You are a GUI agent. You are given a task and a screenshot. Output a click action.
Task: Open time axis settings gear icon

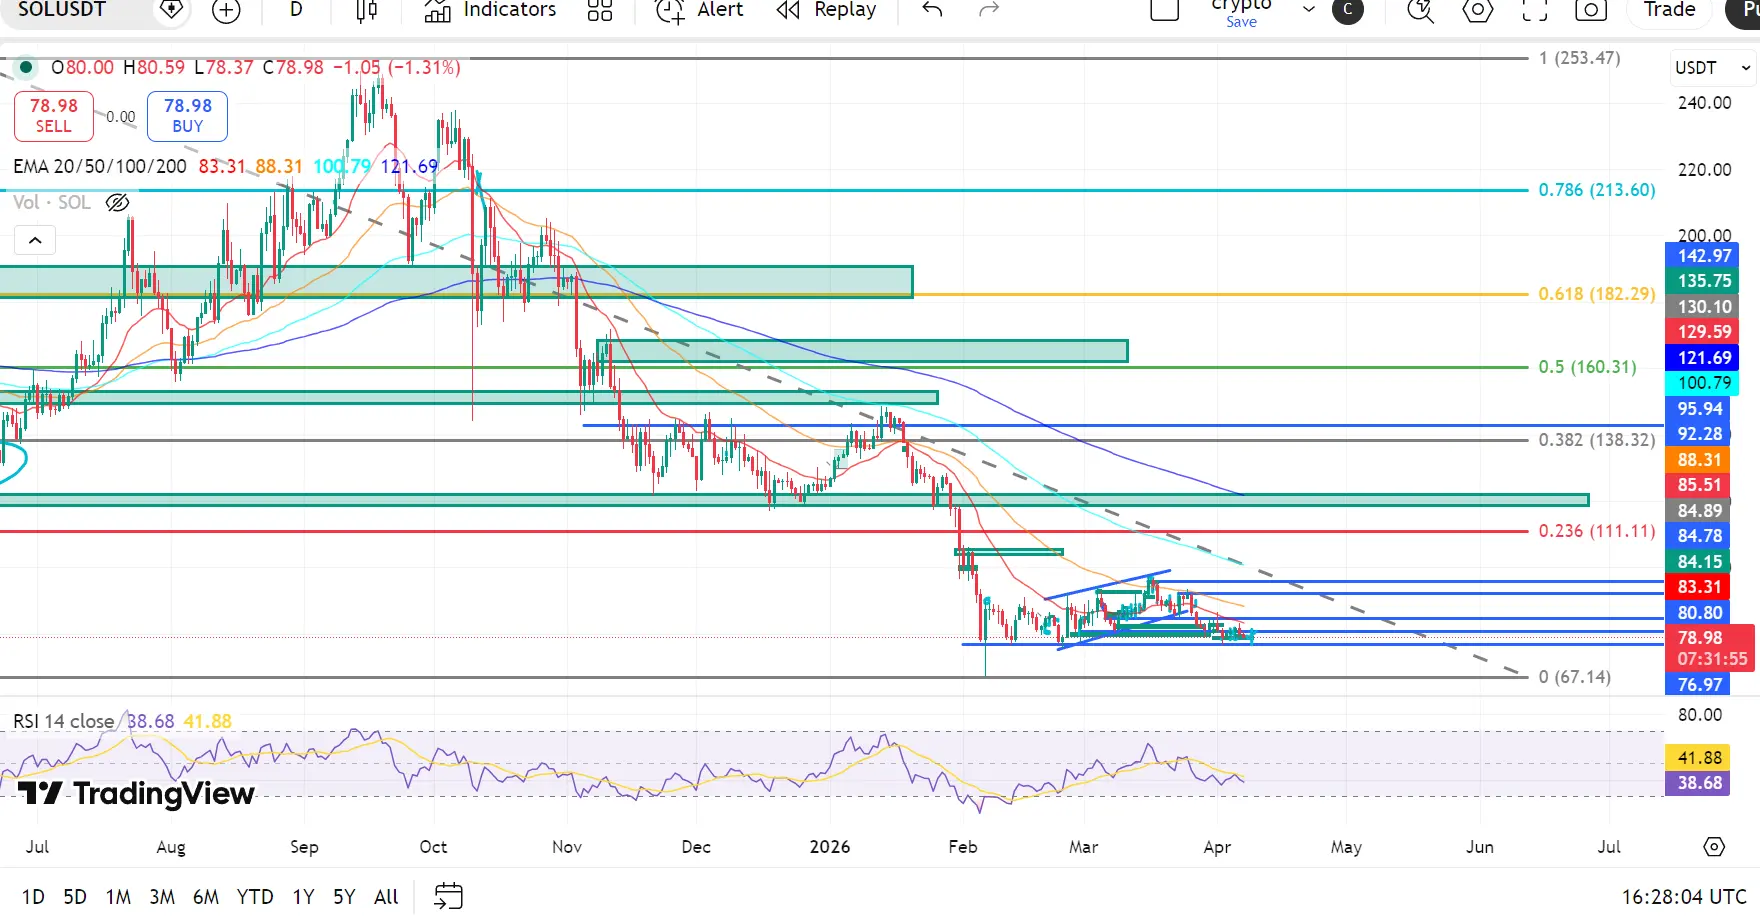(1714, 847)
